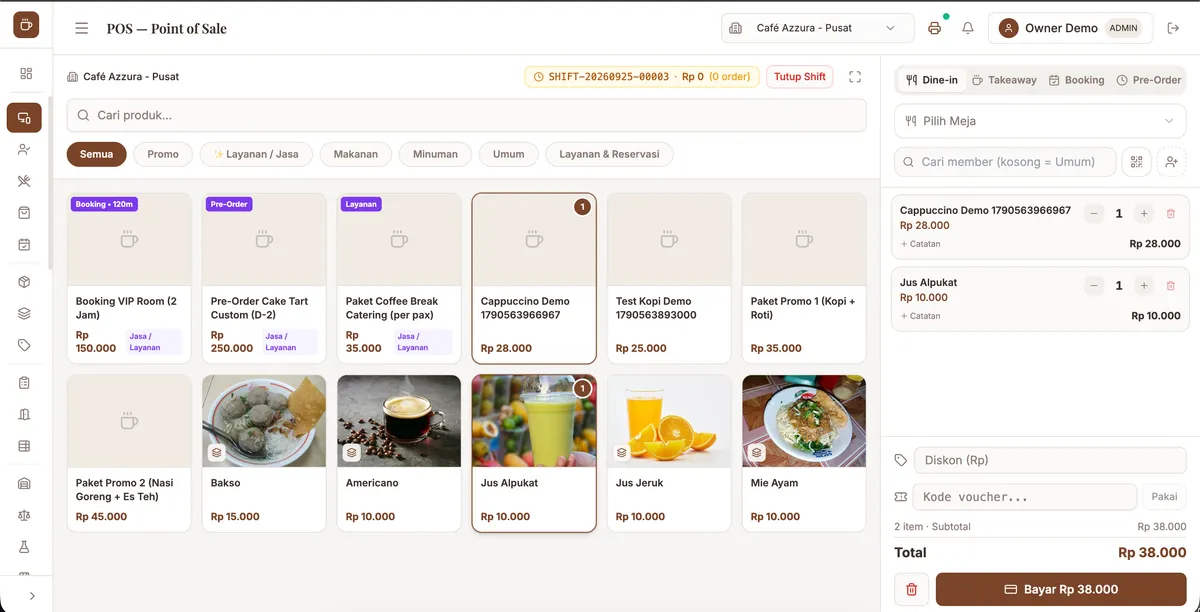Screen dimensions: 1200x612
Task: Open the clipboard icon in the sidebar
Action: click(24, 383)
